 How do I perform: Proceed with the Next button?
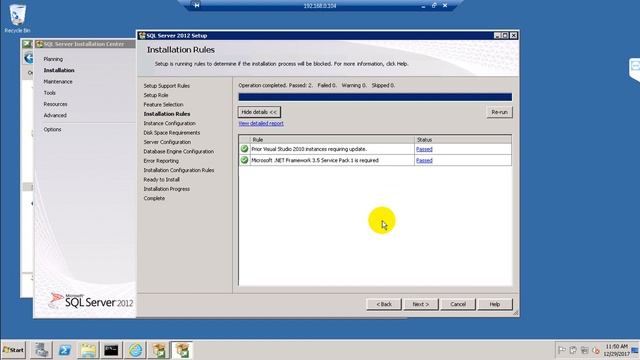coord(420,304)
